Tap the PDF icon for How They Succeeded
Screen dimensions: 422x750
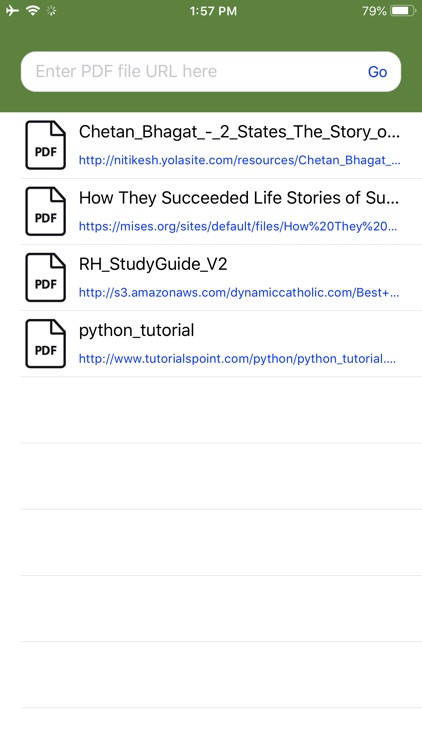pyautogui.click(x=45, y=211)
